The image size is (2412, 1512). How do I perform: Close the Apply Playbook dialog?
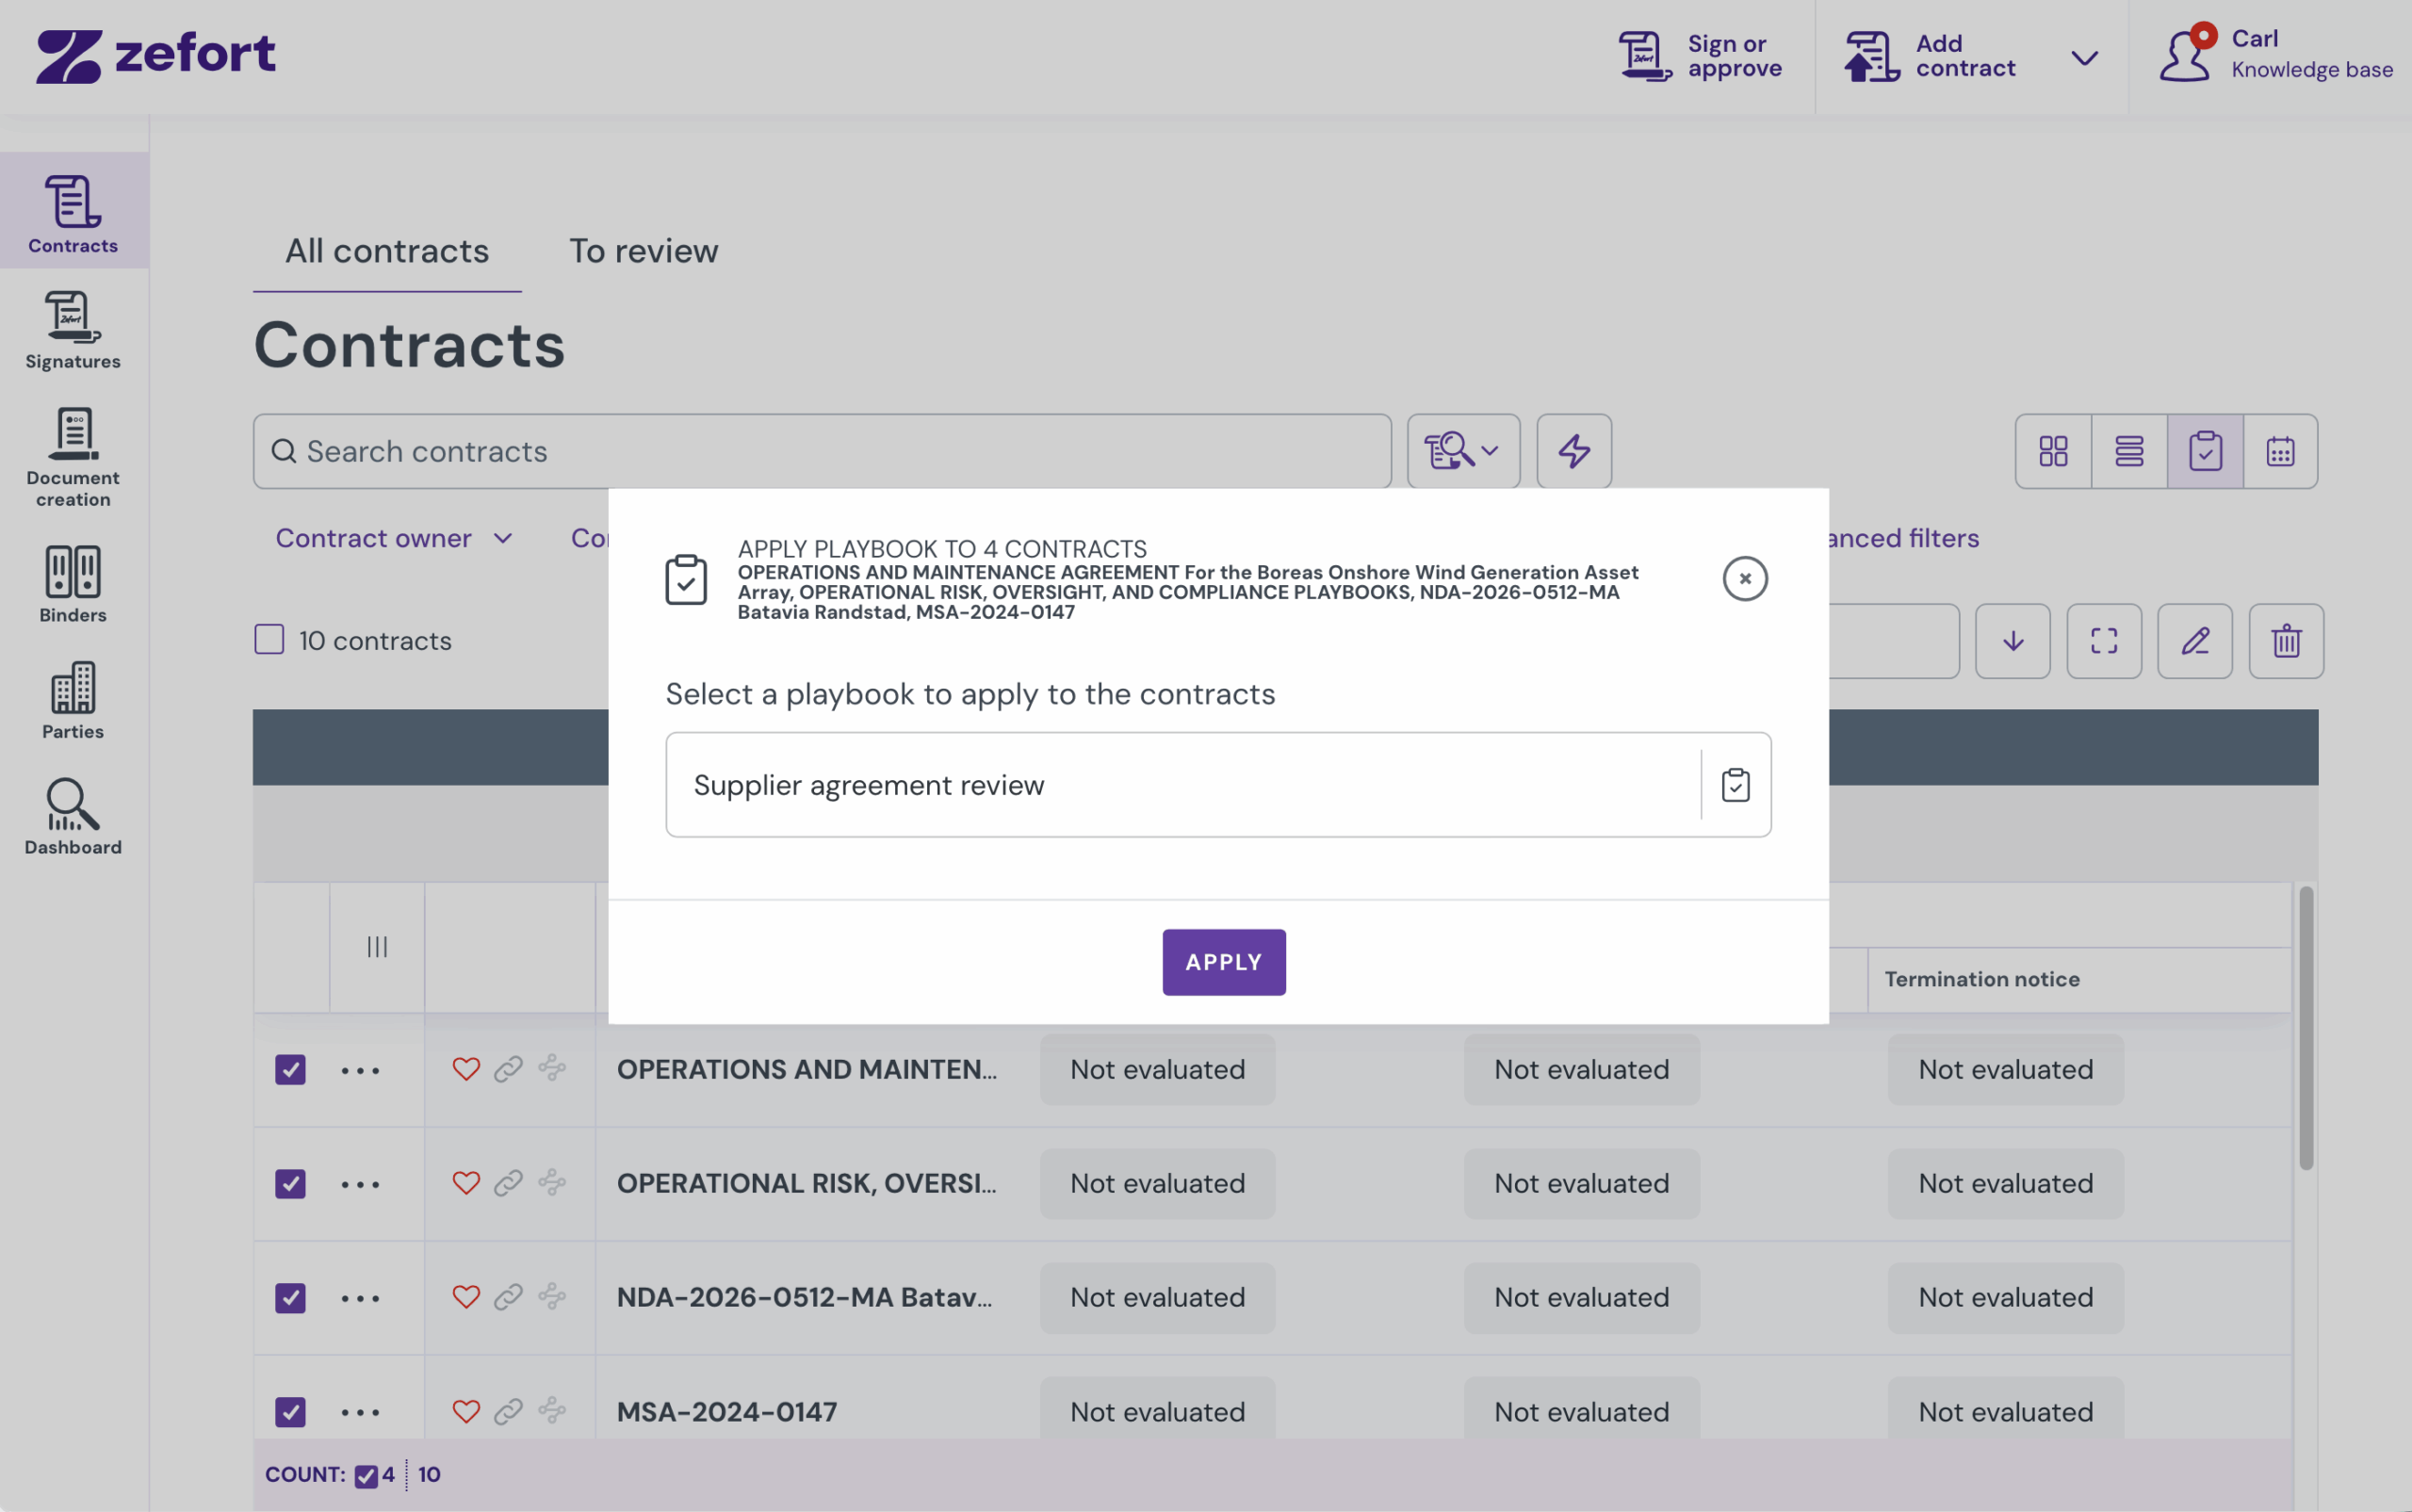(x=1744, y=579)
